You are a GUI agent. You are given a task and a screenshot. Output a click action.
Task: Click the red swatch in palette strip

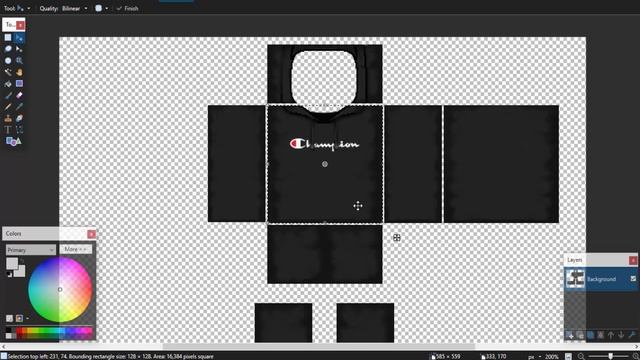click(20, 330)
